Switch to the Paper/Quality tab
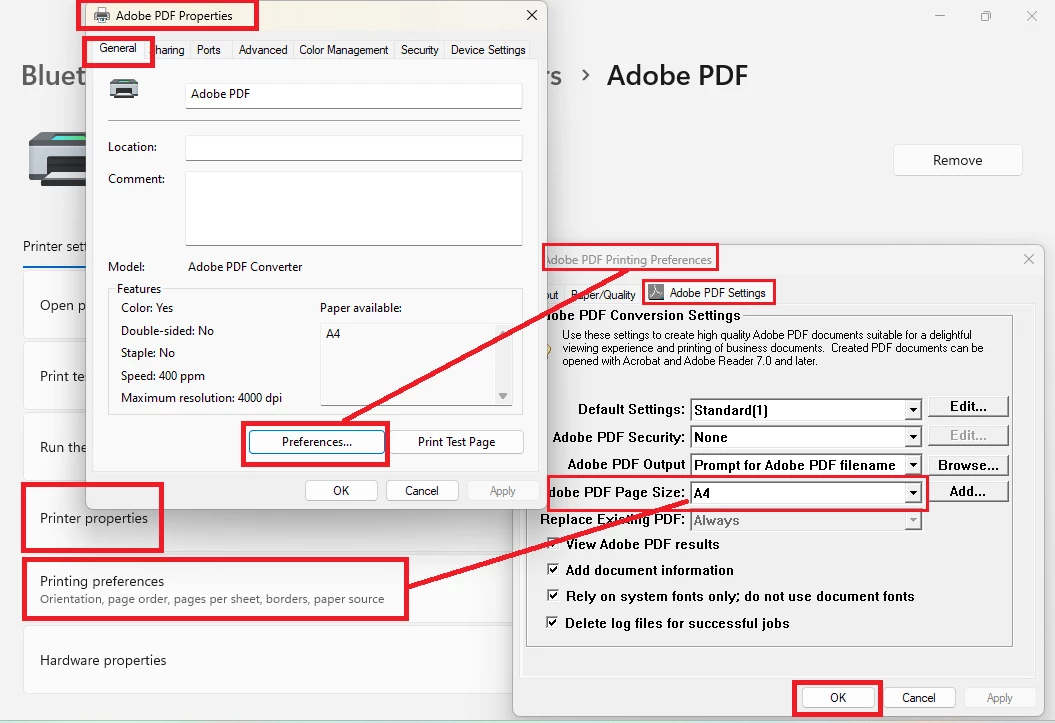The image size is (1055, 723). [603, 295]
